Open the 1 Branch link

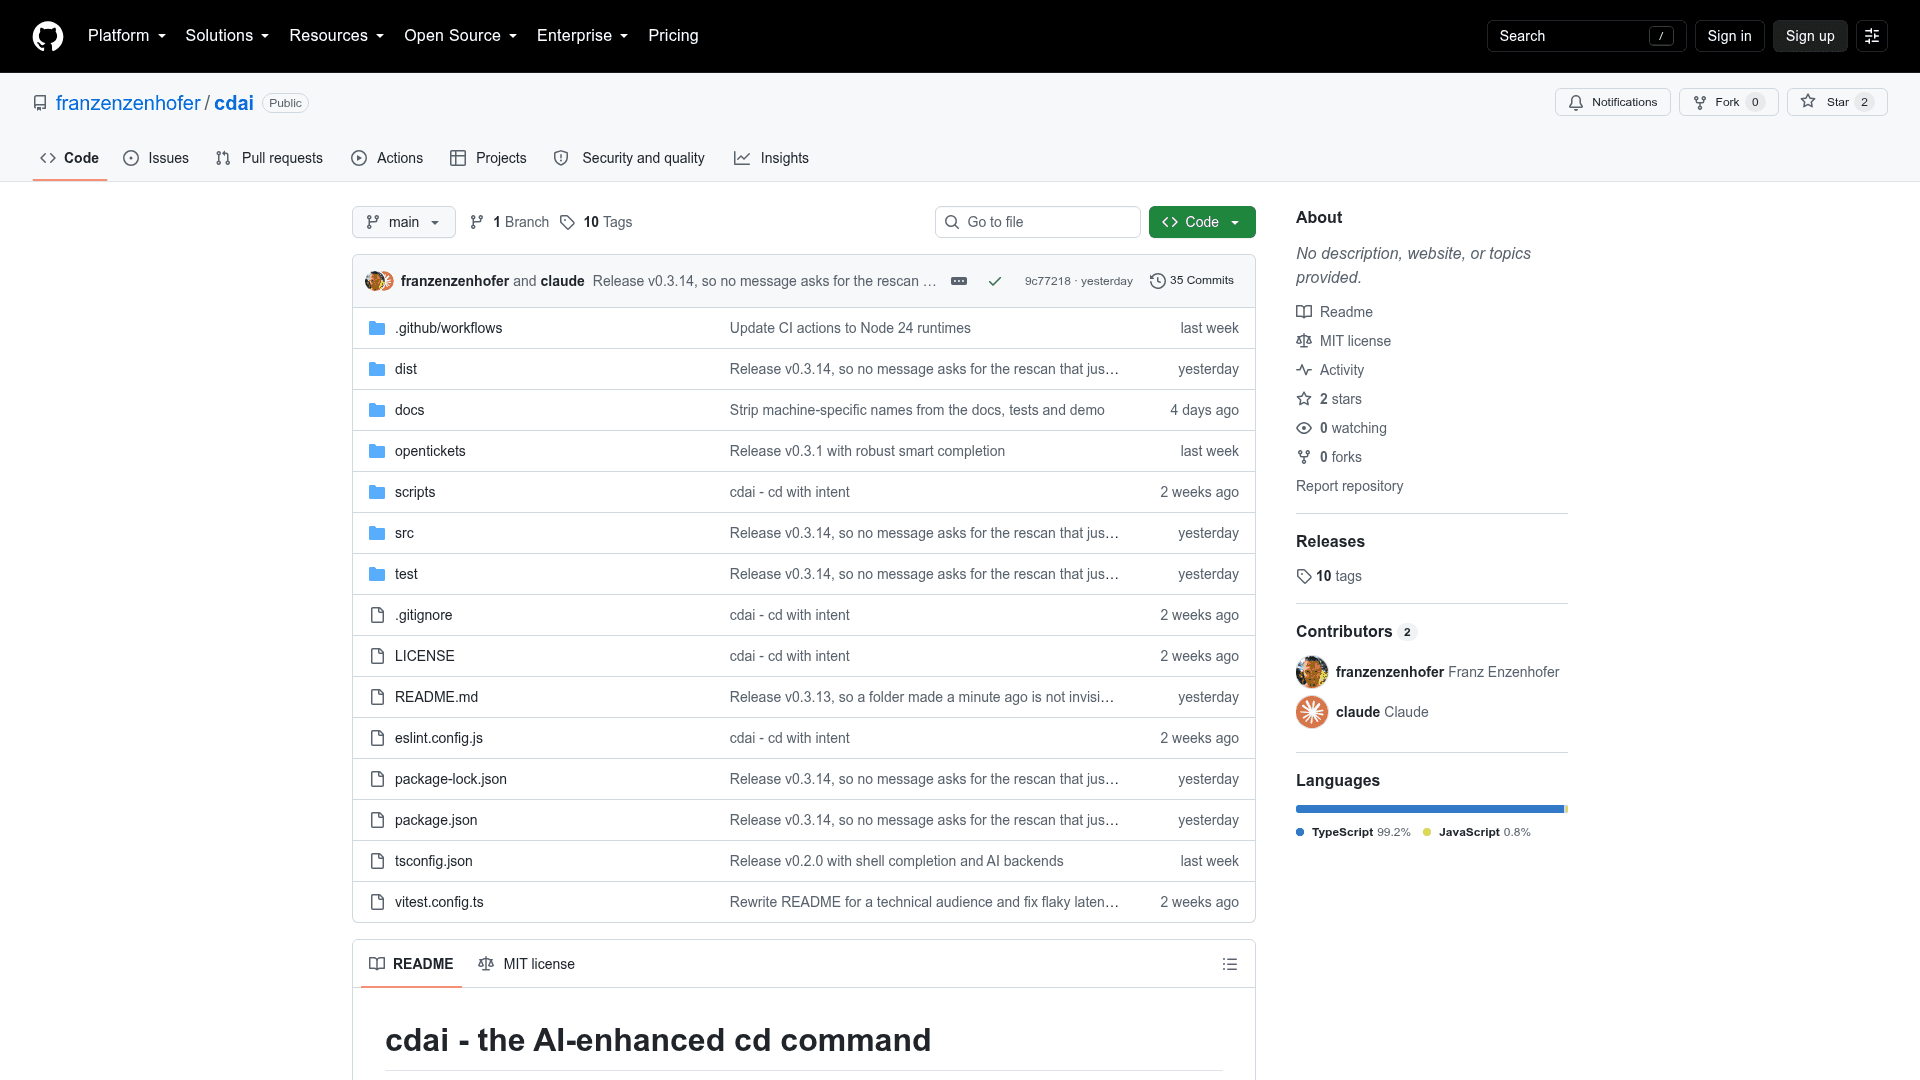point(509,222)
